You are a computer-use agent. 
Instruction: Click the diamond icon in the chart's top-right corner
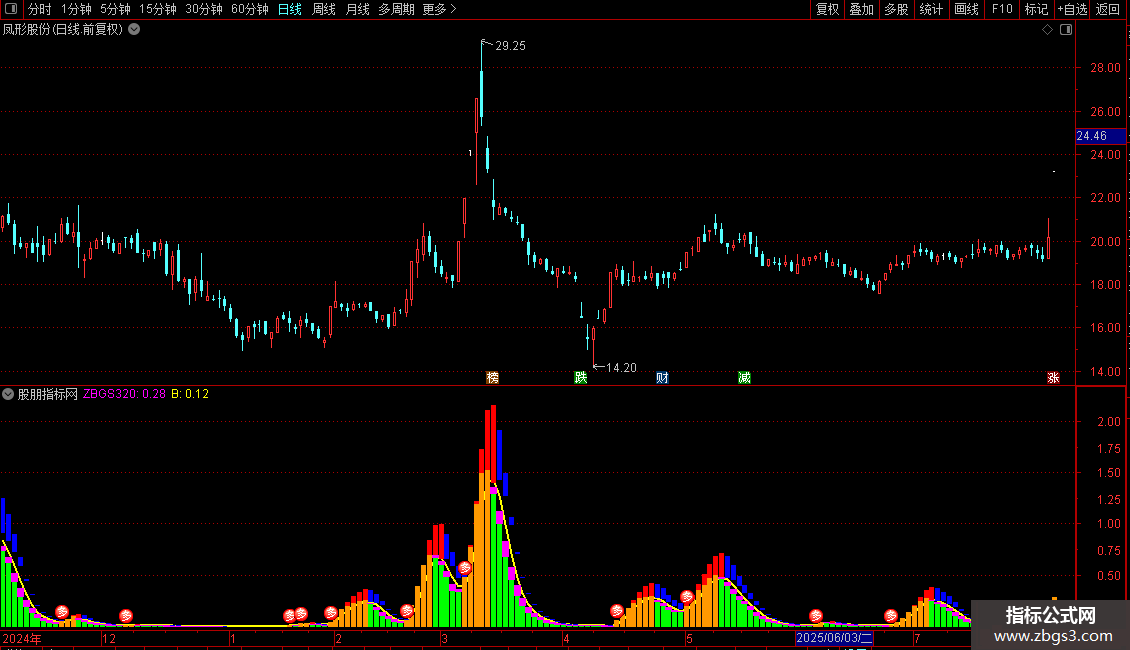pyautogui.click(x=1047, y=30)
